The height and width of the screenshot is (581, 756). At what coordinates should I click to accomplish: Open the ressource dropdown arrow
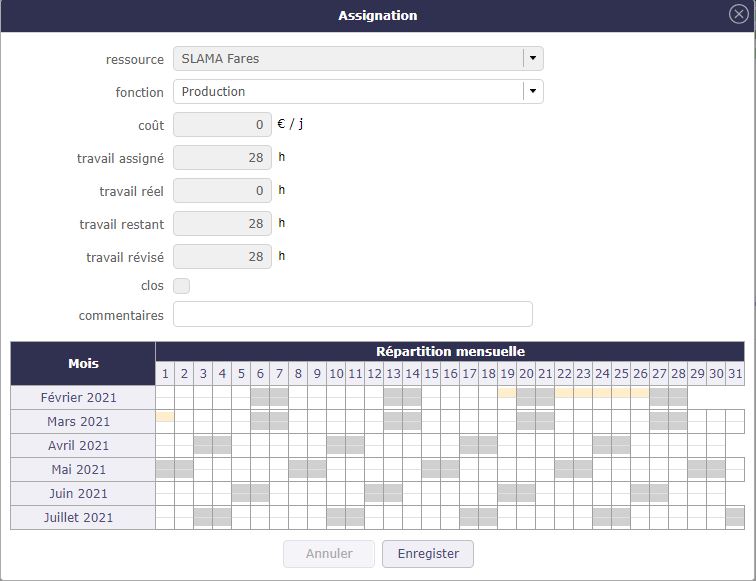(x=533, y=59)
